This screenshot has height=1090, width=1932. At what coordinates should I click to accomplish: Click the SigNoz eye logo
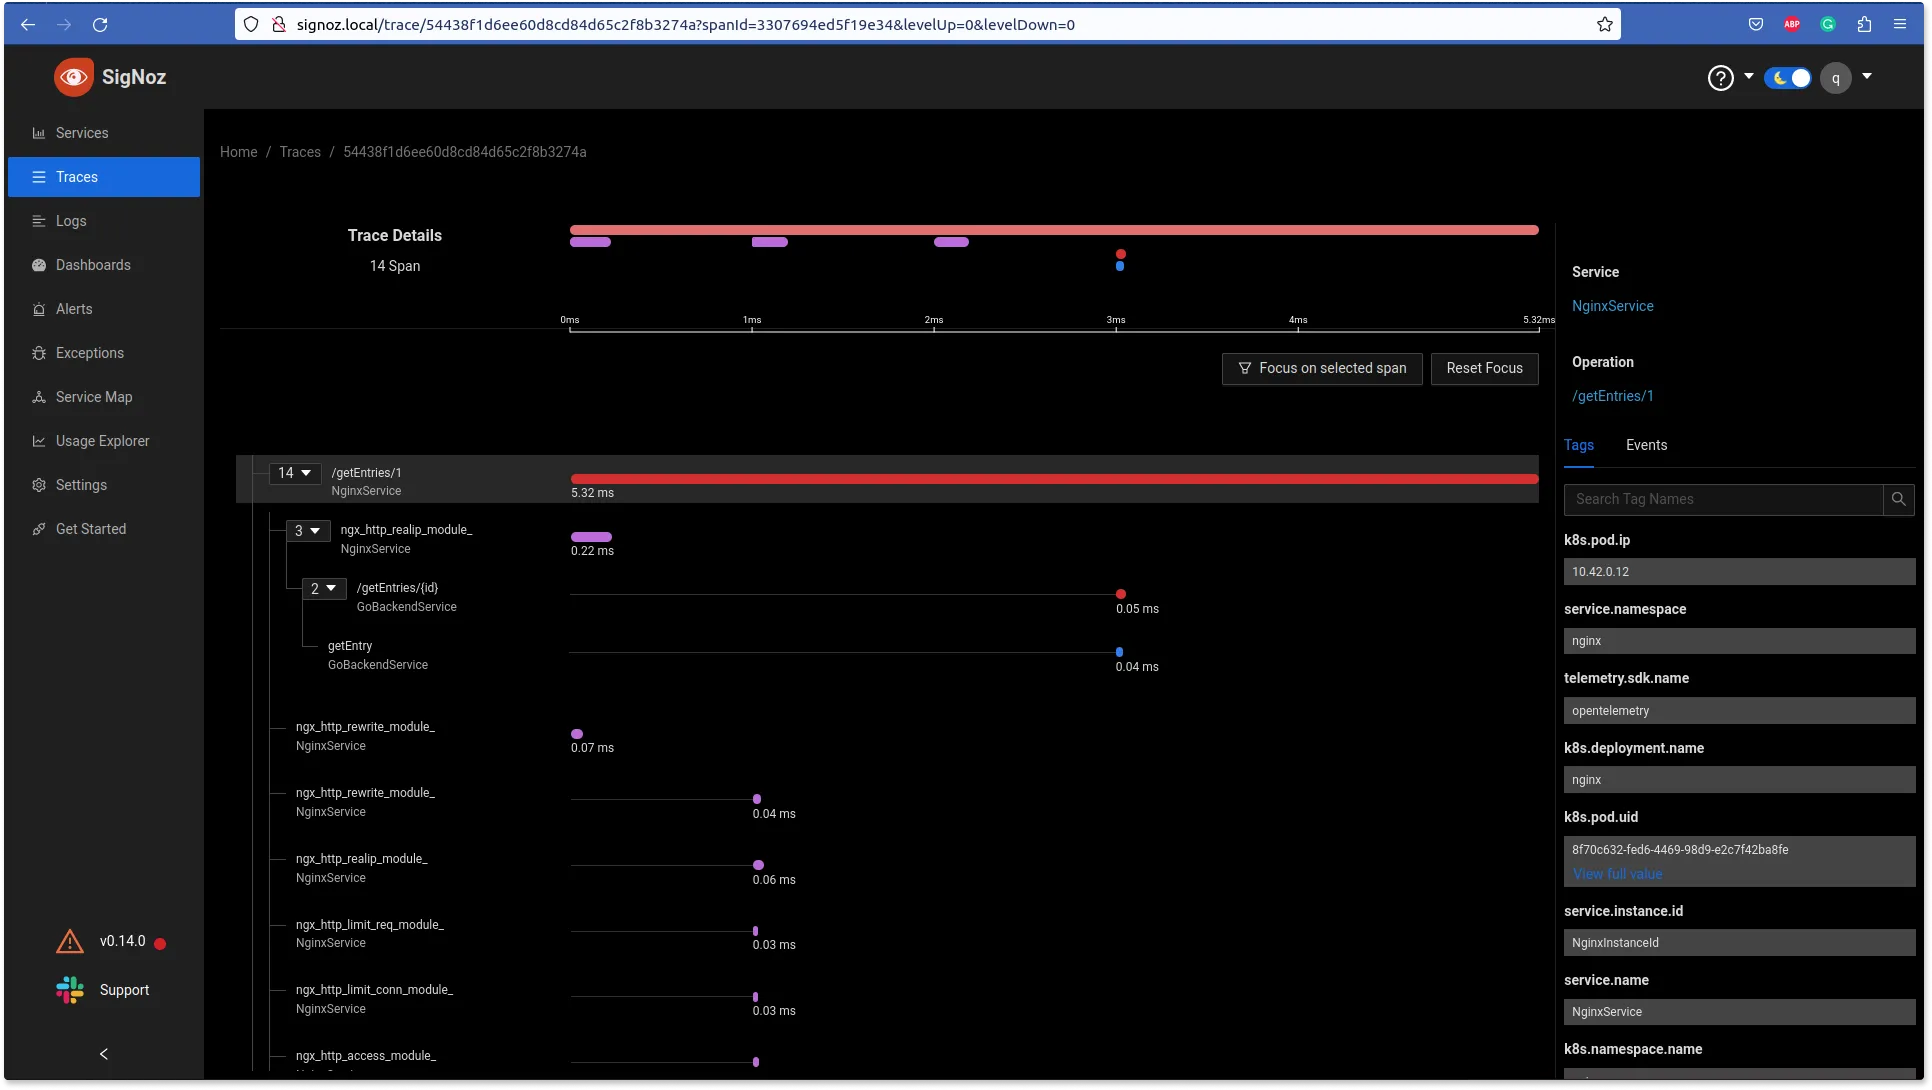click(73, 77)
